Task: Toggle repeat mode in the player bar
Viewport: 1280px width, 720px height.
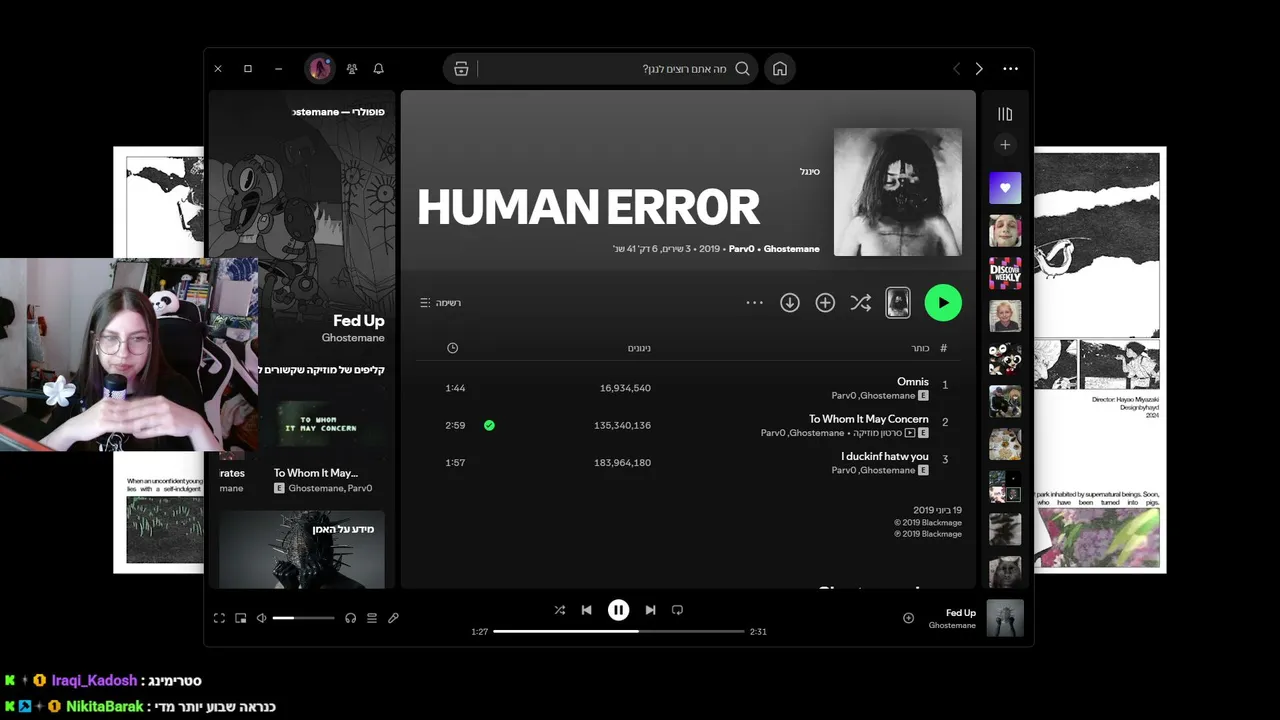Action: click(x=677, y=610)
